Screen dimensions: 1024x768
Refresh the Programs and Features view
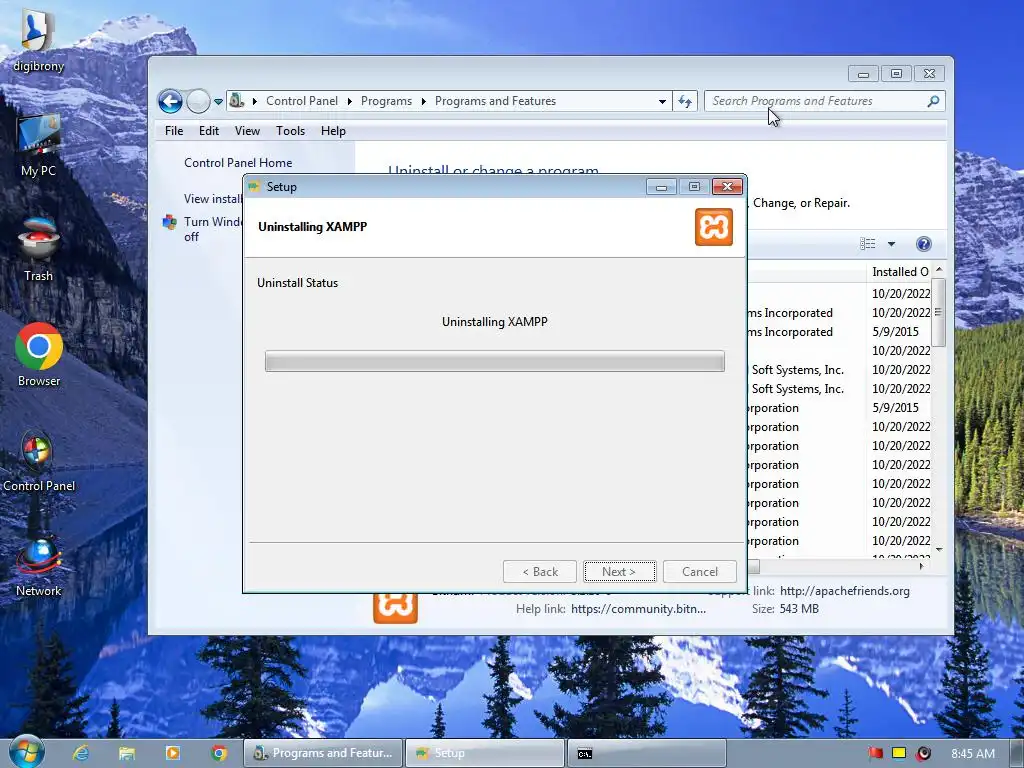tap(684, 101)
